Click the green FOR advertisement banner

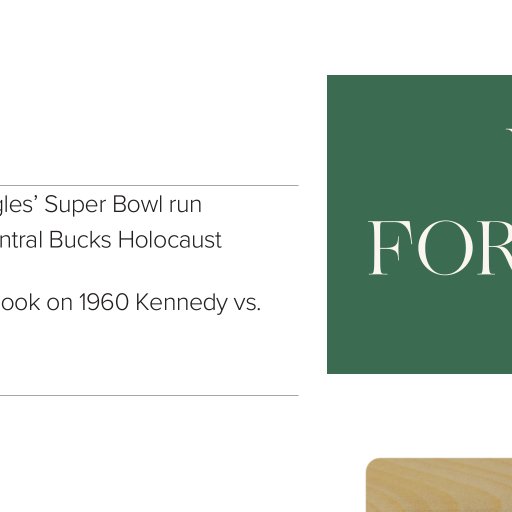(x=419, y=224)
